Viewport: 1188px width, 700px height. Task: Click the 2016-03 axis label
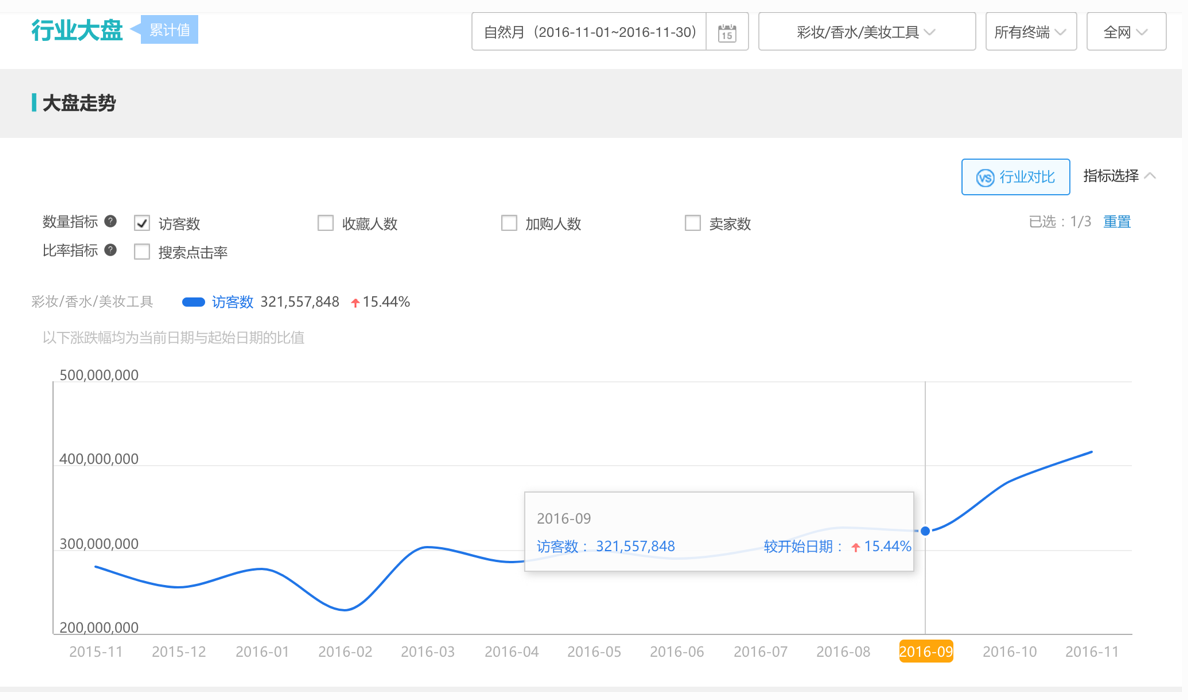pyautogui.click(x=428, y=652)
